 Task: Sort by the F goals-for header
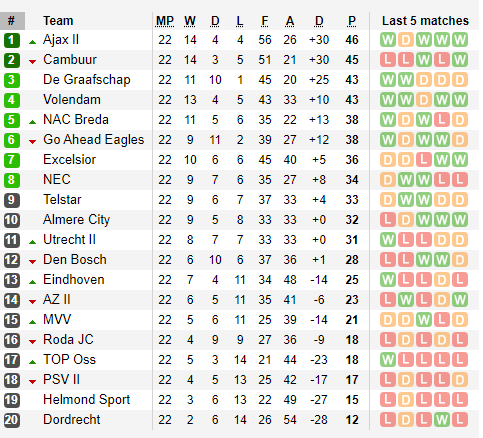265,21
